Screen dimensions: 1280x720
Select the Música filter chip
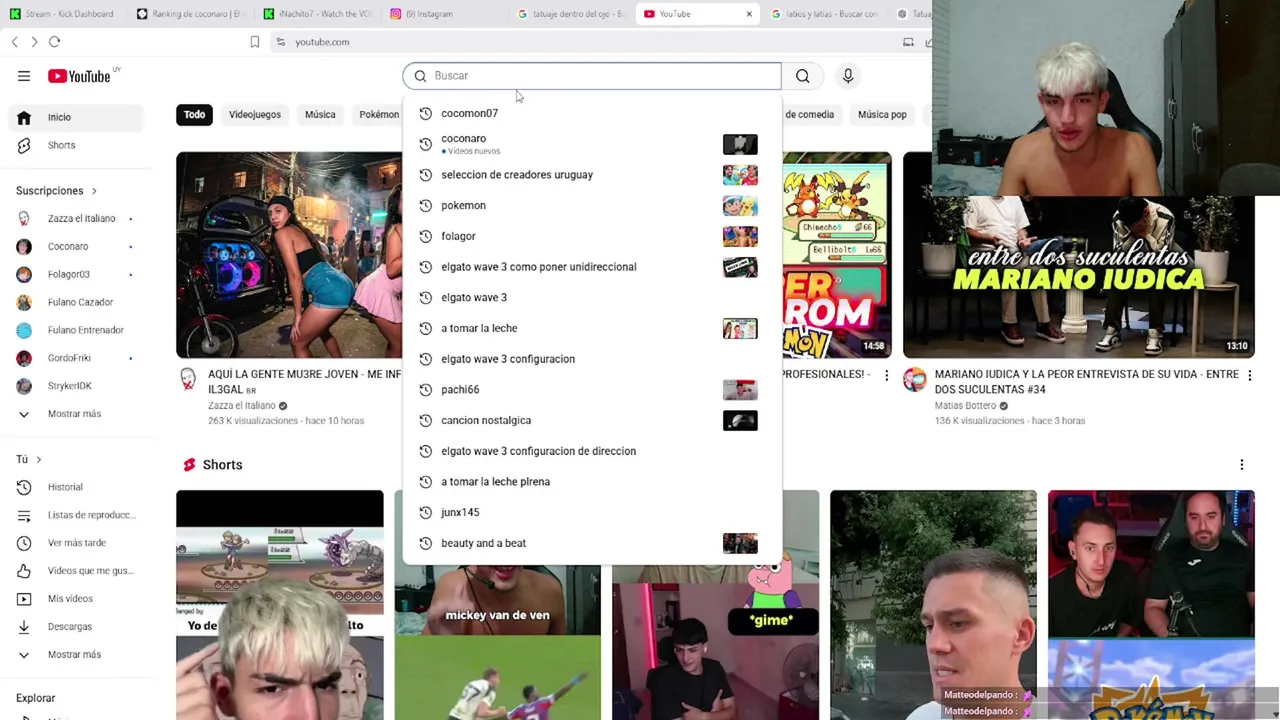(x=320, y=114)
